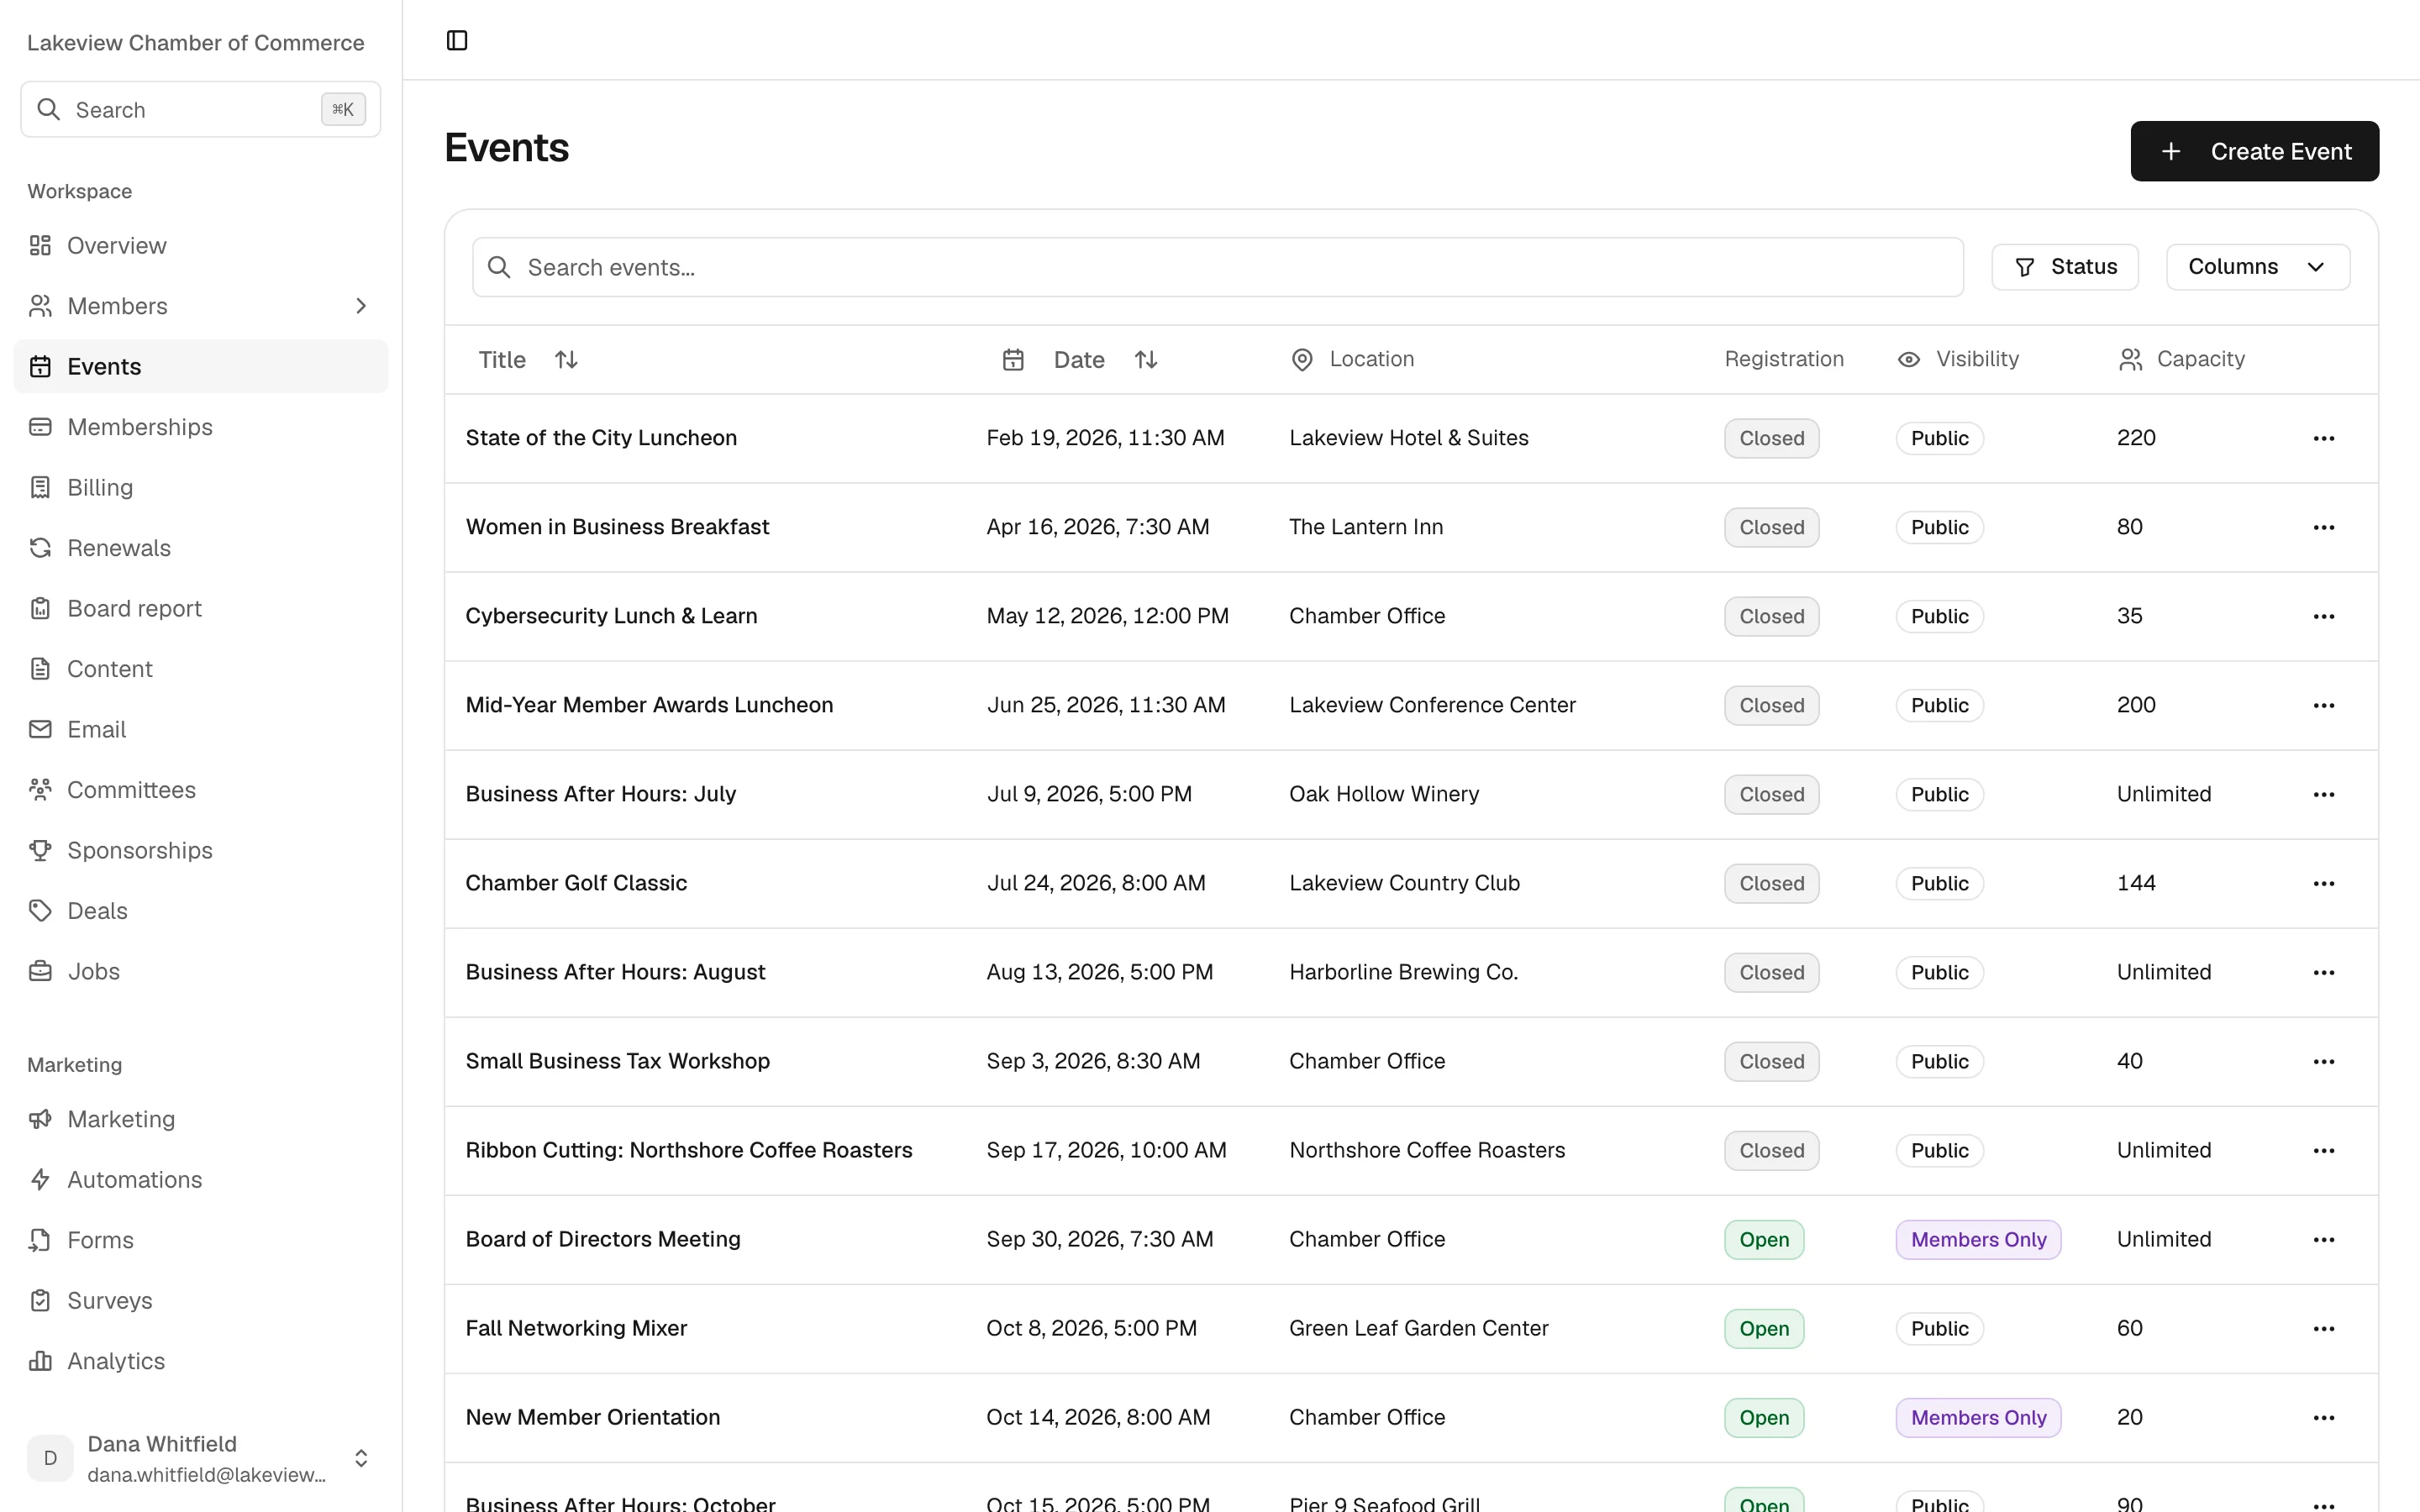Open actions for State of the City Luncheon
The width and height of the screenshot is (2420, 1512).
click(2323, 438)
